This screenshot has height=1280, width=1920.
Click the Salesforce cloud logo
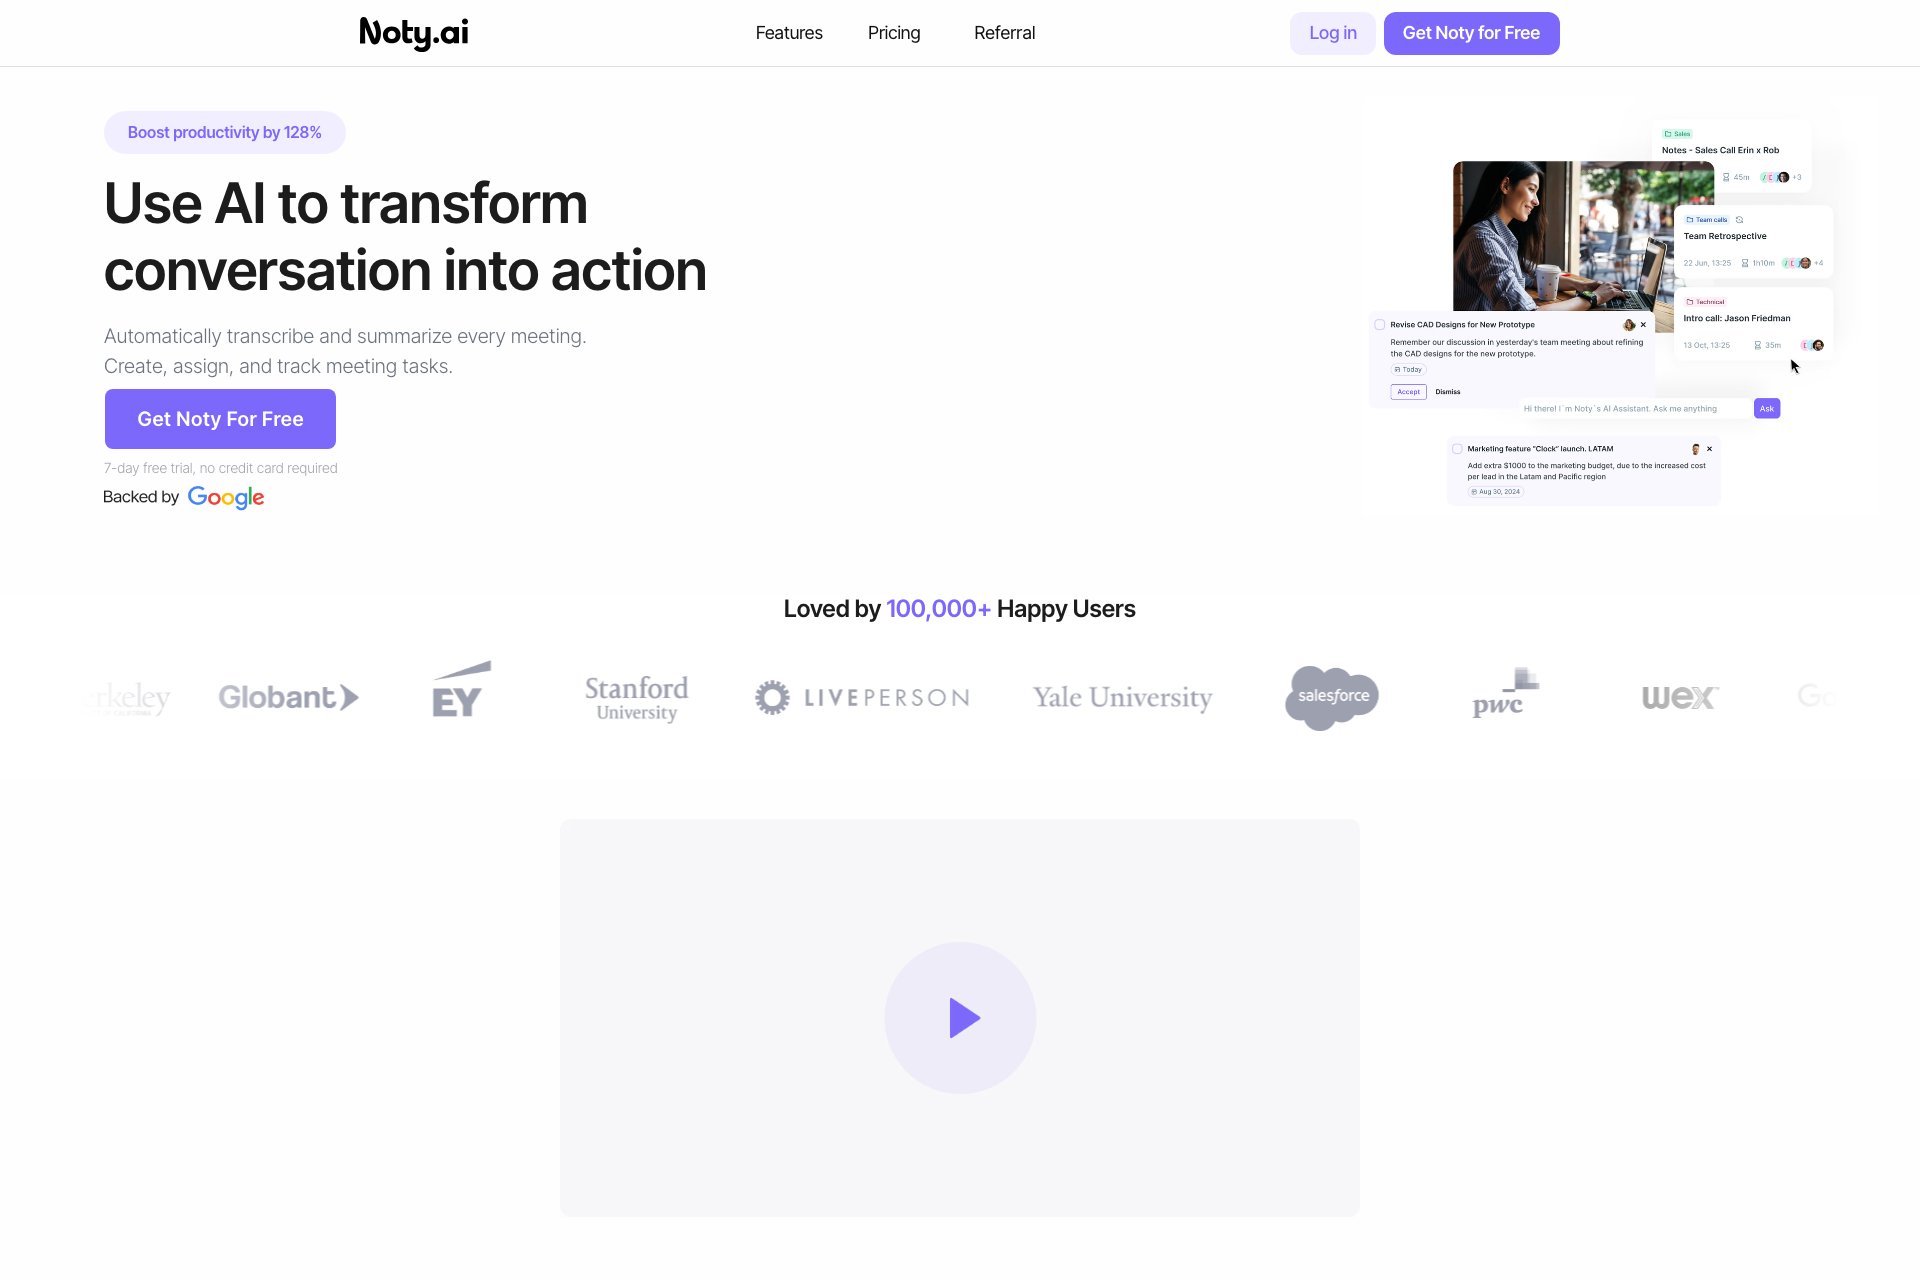pos(1332,696)
